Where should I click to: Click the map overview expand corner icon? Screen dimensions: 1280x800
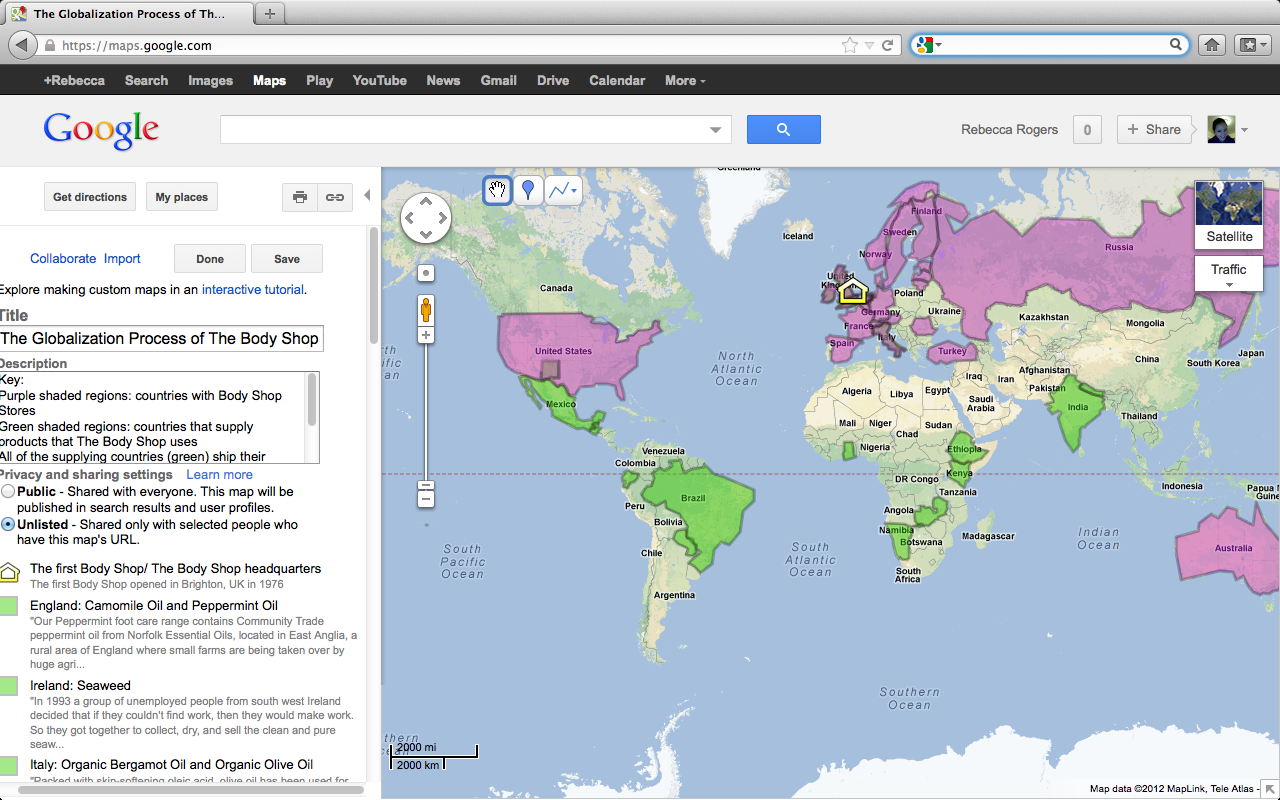click(x=1269, y=790)
